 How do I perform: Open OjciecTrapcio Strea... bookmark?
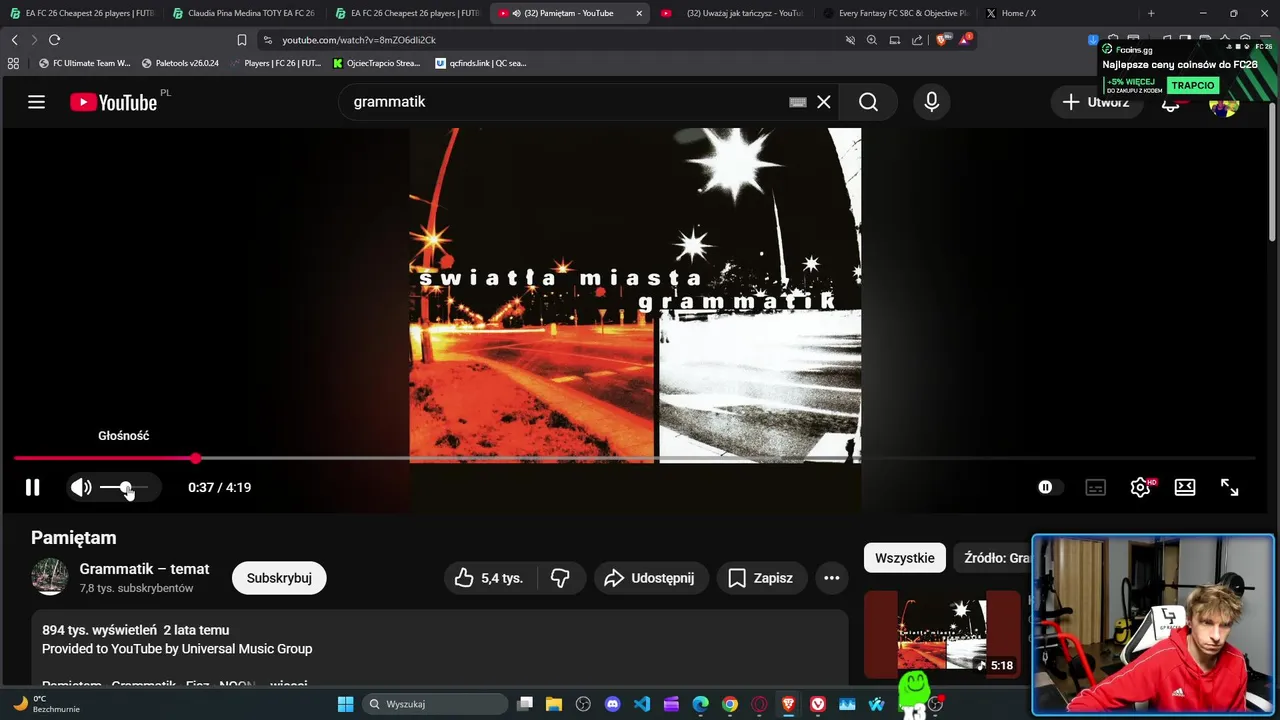click(x=376, y=63)
